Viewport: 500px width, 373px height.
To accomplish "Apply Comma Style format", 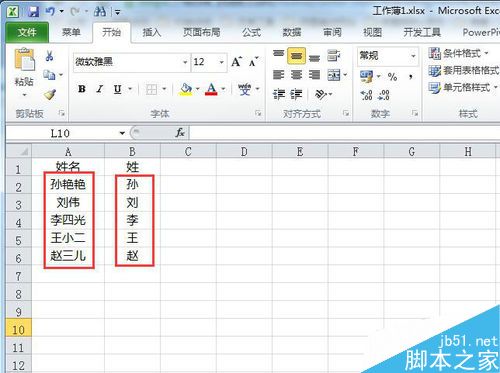I will click(x=411, y=77).
